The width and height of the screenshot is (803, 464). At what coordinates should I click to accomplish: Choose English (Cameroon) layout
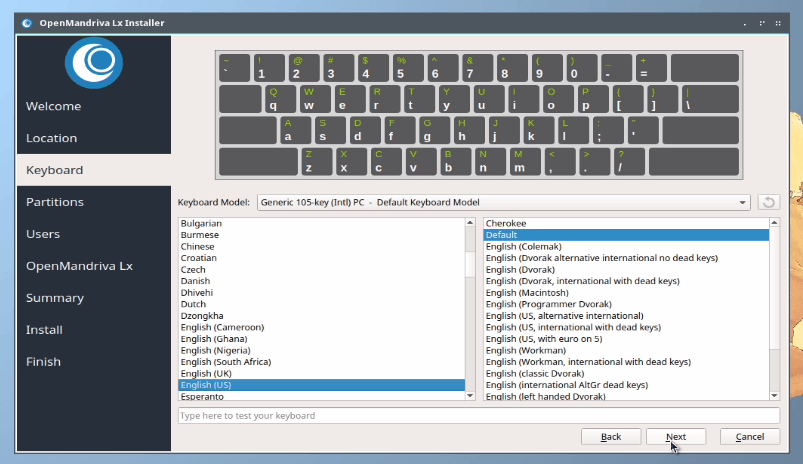point(322,327)
